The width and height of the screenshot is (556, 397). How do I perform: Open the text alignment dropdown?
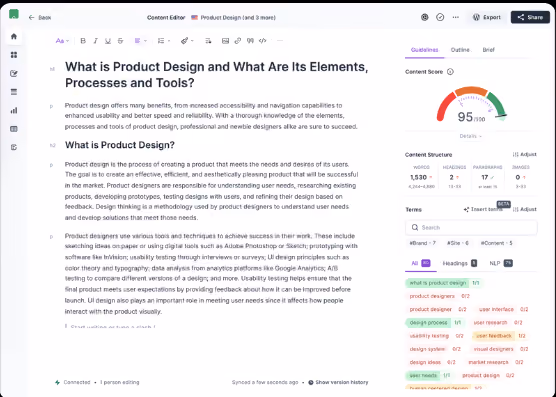(x=140, y=41)
